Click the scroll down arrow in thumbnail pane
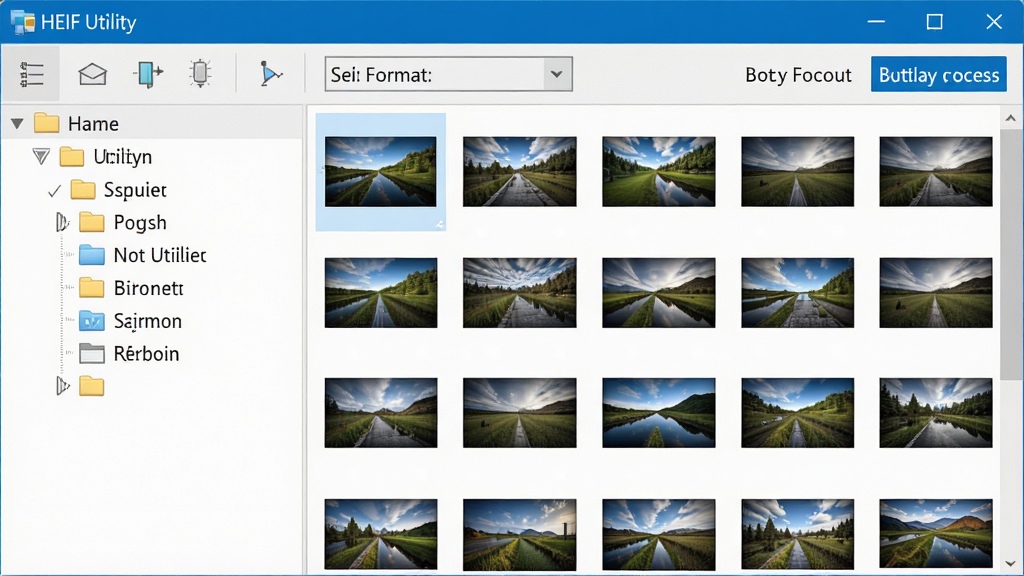 point(1010,564)
